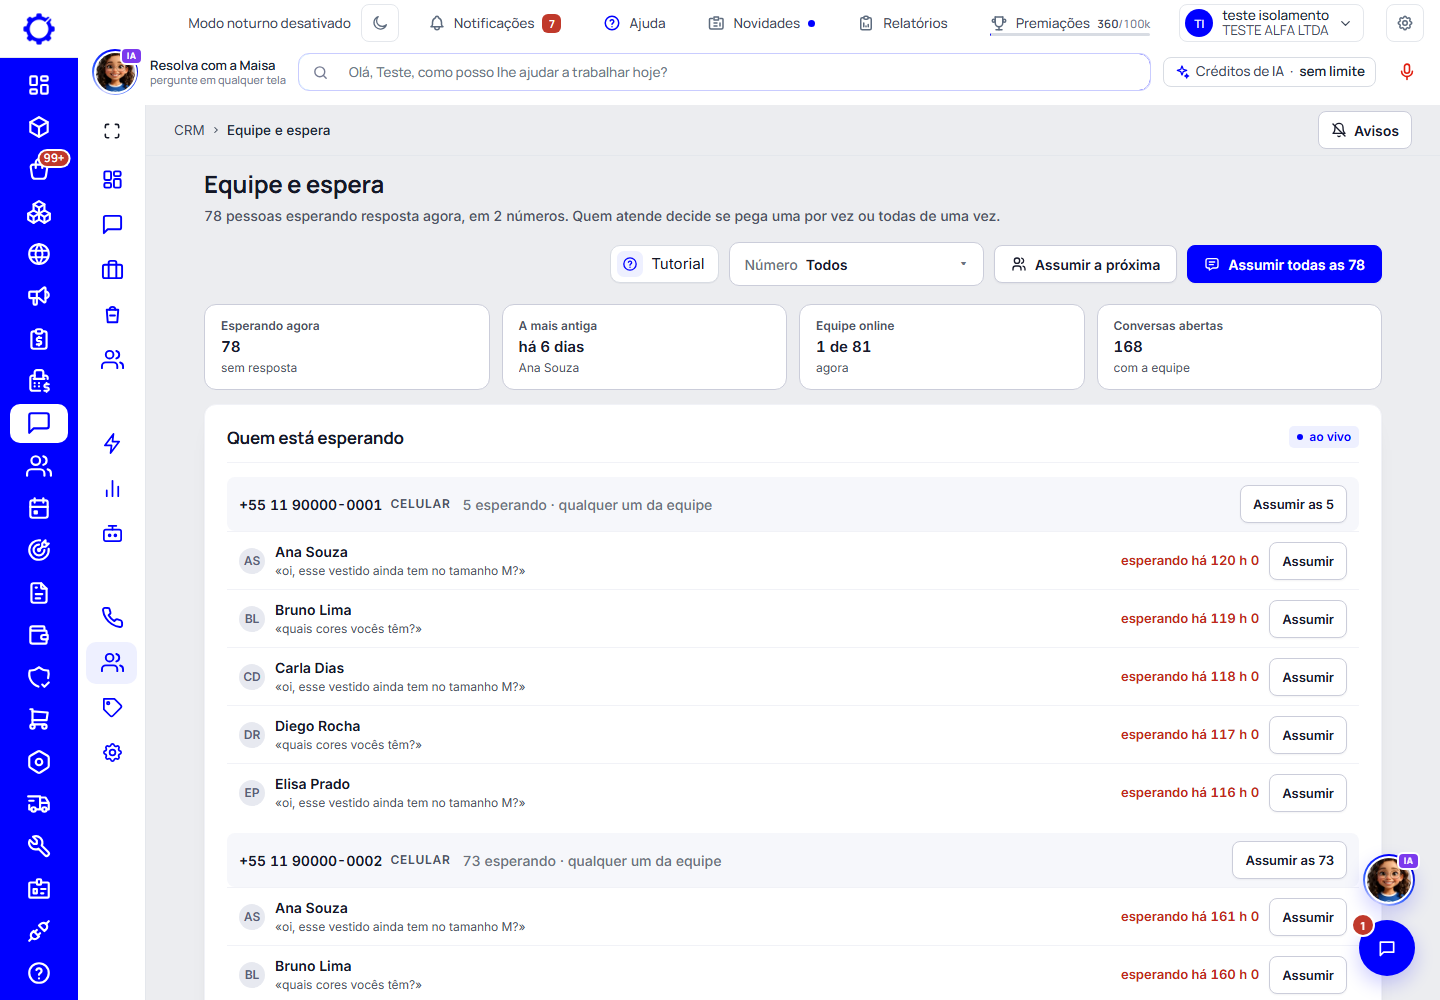Open Notificações with 7 badge
The image size is (1440, 1000).
[495, 23]
